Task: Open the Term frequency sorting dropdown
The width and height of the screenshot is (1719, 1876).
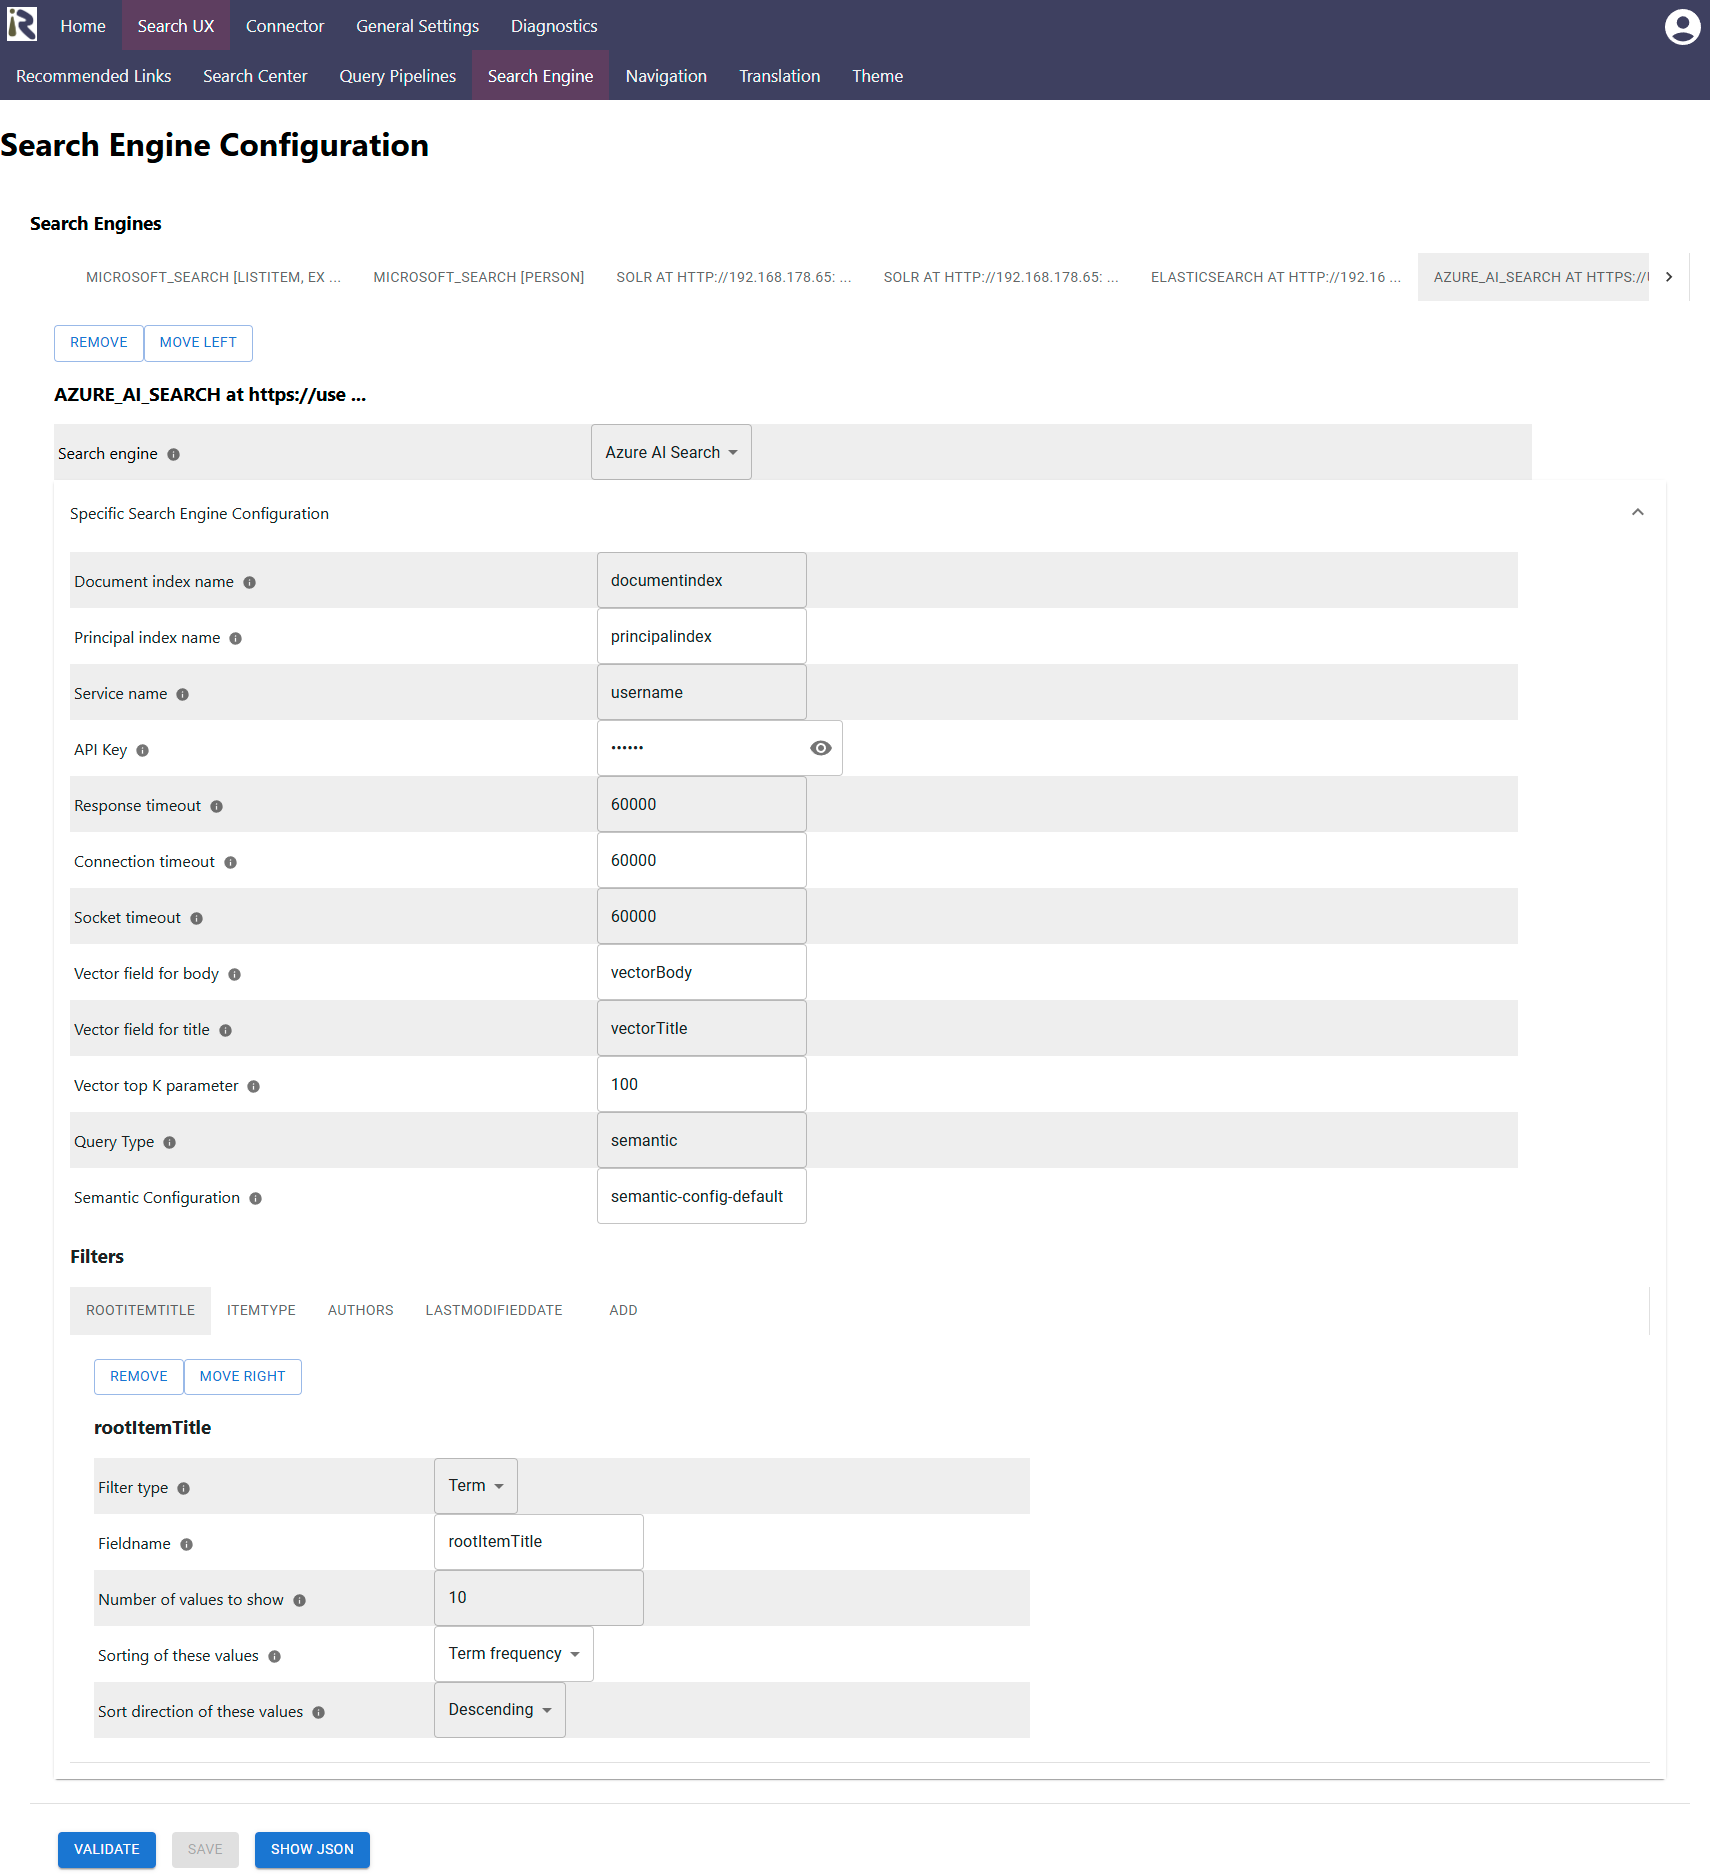Action: pos(514,1654)
